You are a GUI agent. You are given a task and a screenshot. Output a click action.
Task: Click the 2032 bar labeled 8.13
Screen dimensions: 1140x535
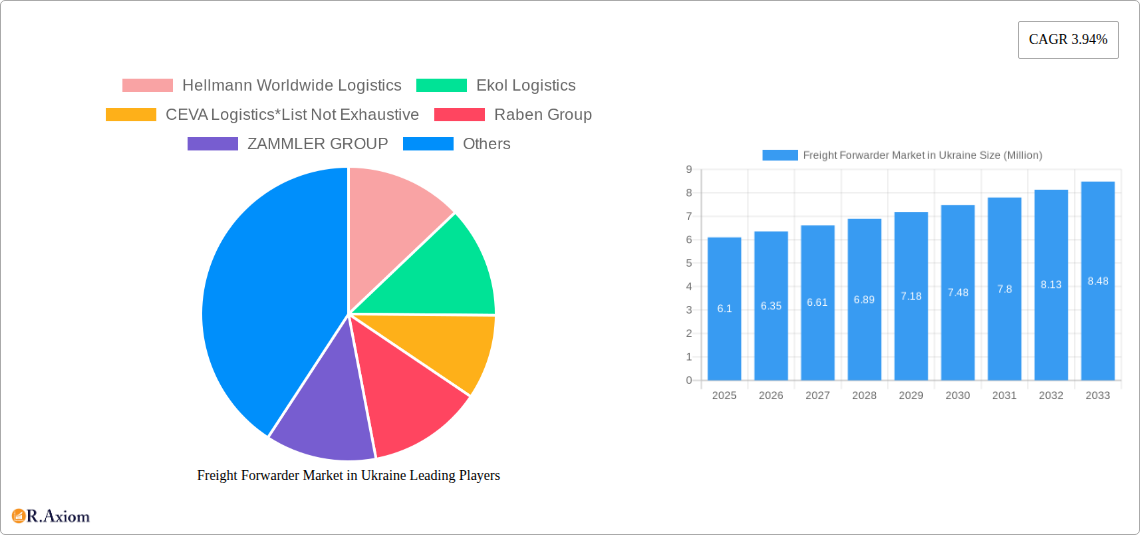pos(1051,285)
